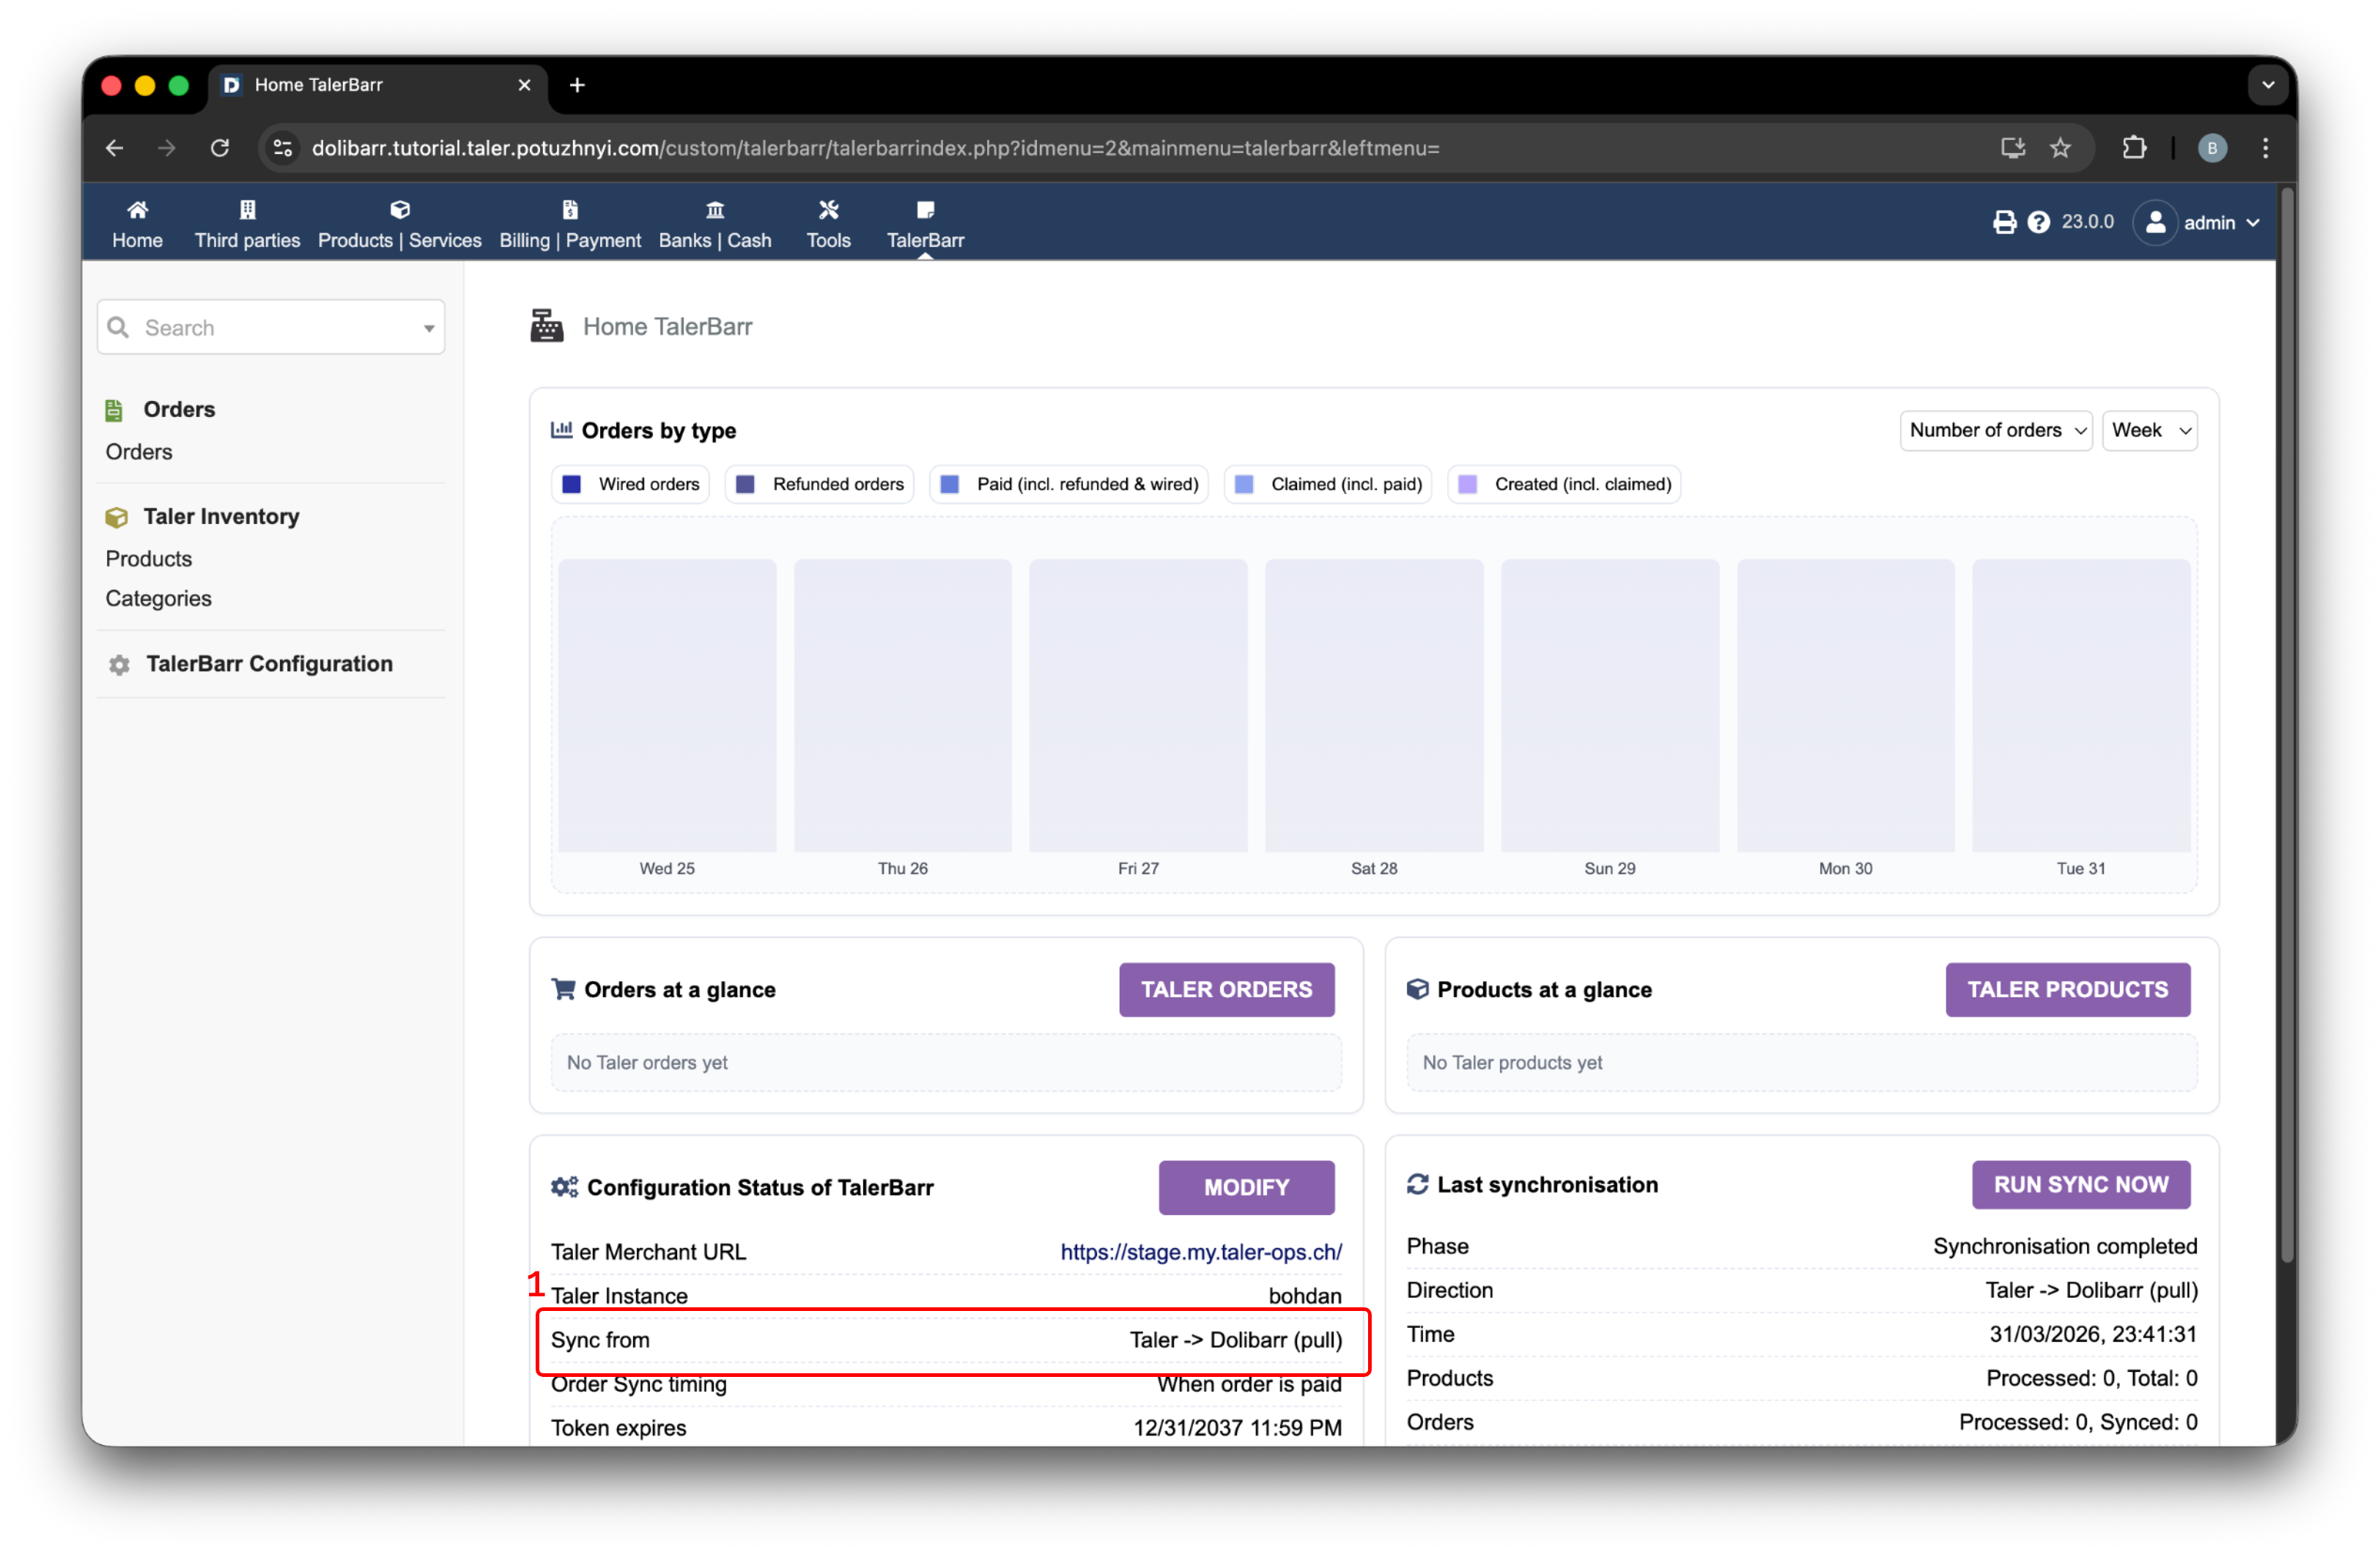Open Tools wrench icon menu
This screenshot has height=1555, width=2380.
(x=828, y=210)
